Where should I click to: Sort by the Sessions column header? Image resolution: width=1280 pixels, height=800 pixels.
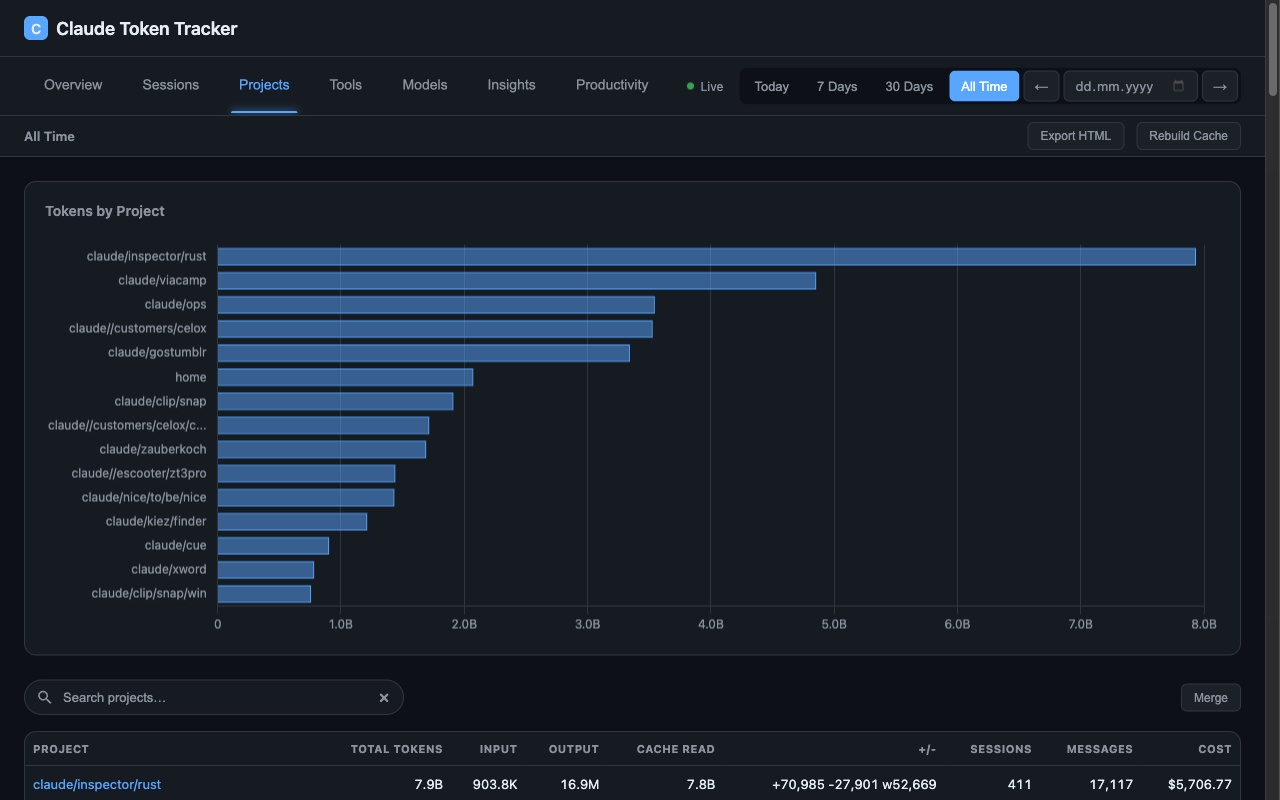point(1001,749)
